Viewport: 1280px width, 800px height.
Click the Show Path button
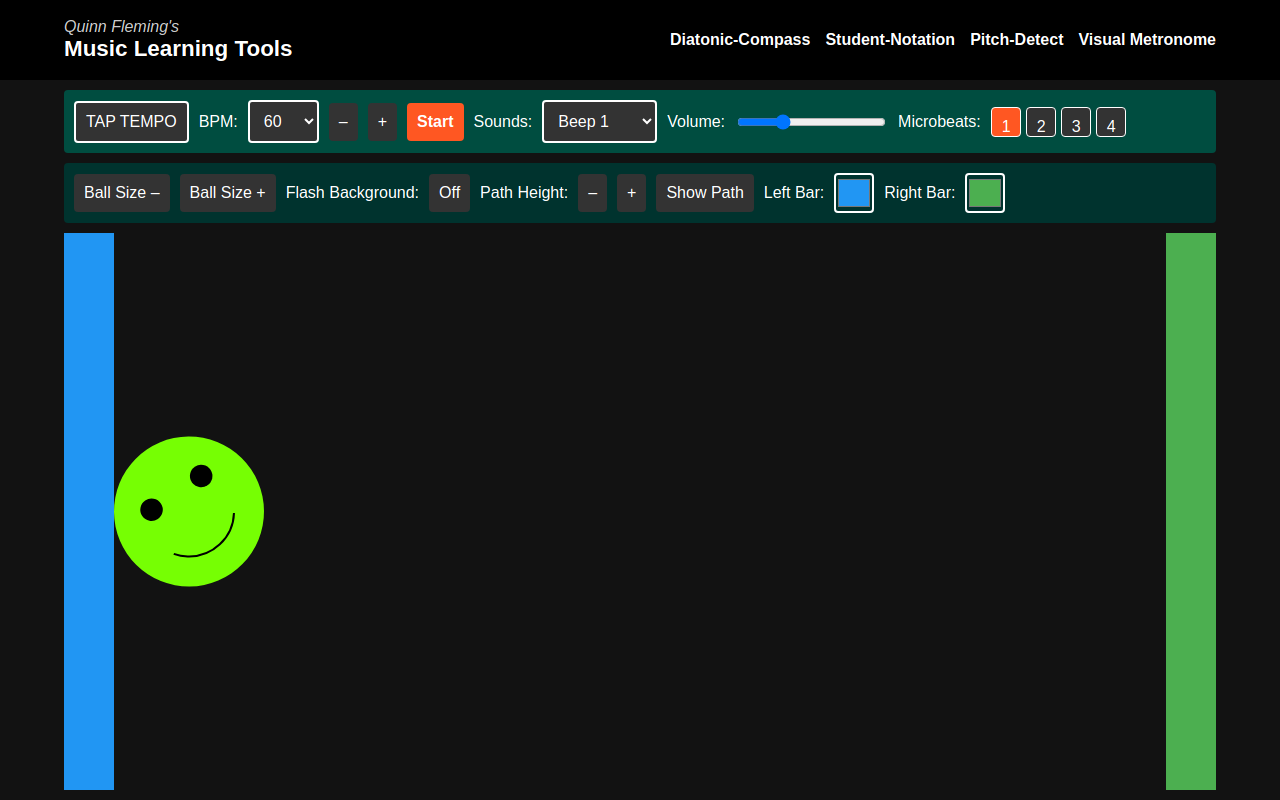click(x=705, y=193)
